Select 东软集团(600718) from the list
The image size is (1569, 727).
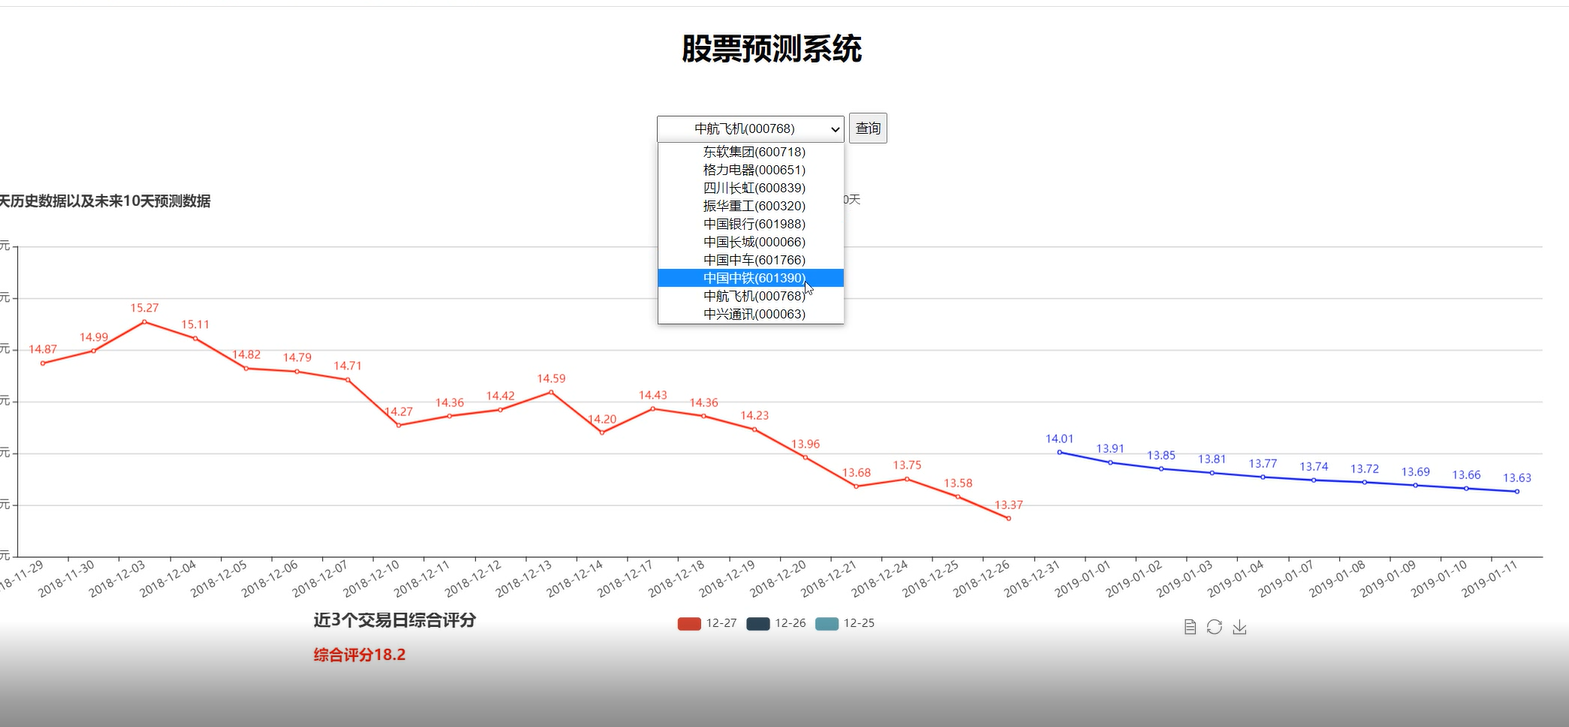click(751, 152)
